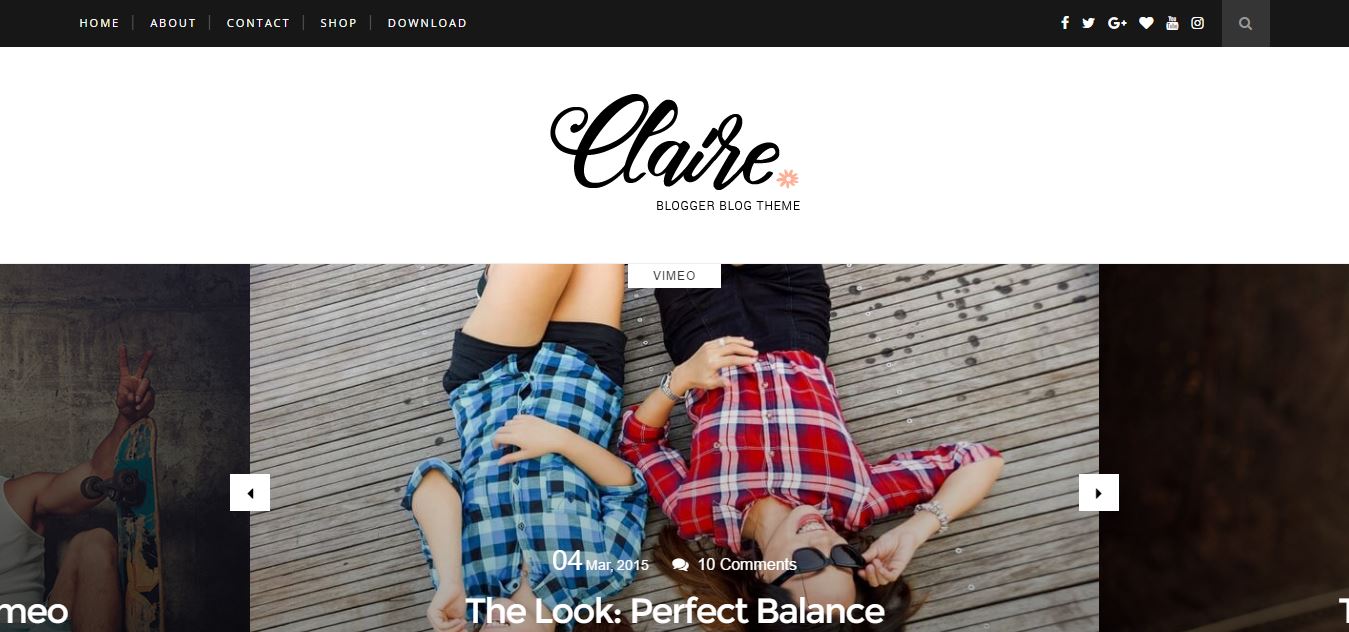
Task: Open post The Look: Perfect Balance
Action: (x=675, y=611)
